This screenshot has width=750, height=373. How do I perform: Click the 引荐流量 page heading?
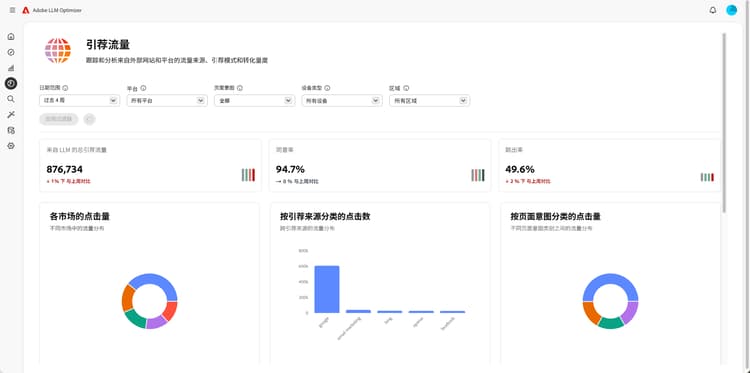pos(108,44)
